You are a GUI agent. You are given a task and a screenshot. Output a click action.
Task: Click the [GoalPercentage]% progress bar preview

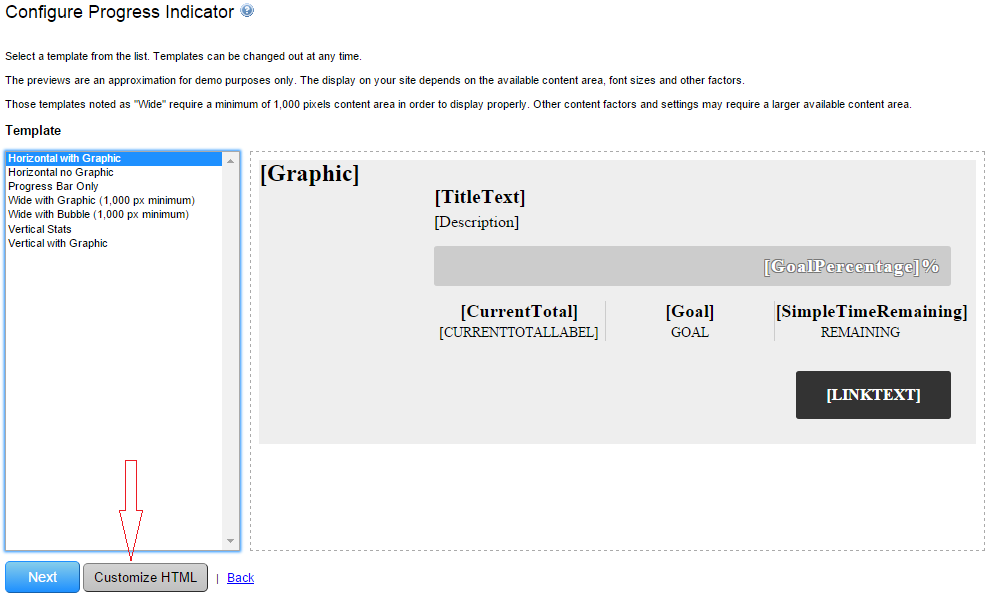(x=690, y=265)
